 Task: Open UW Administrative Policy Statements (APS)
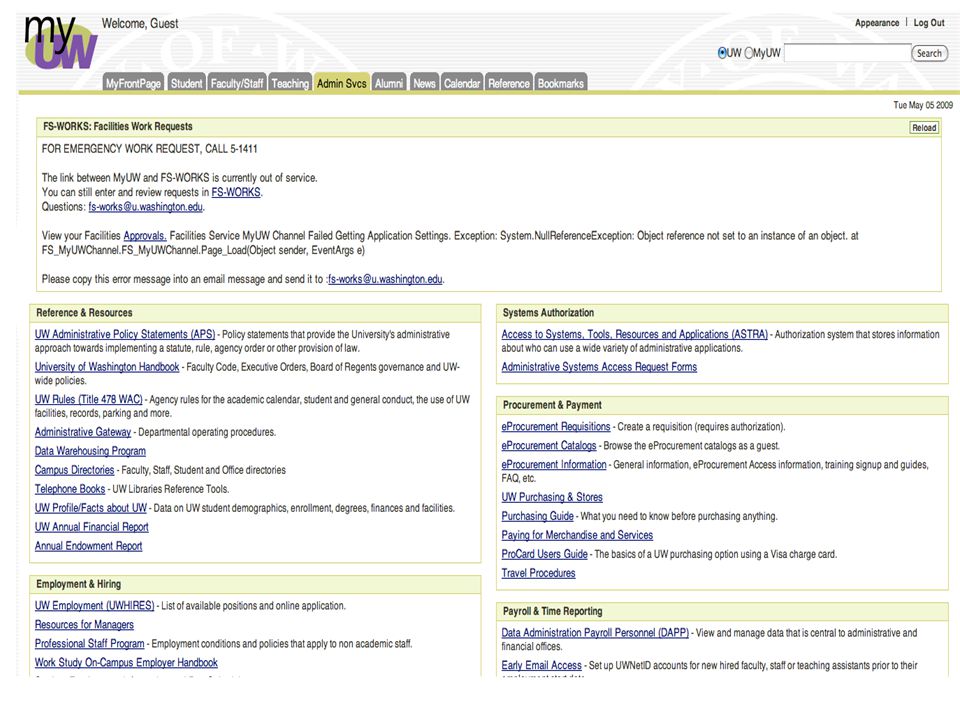(x=125, y=334)
